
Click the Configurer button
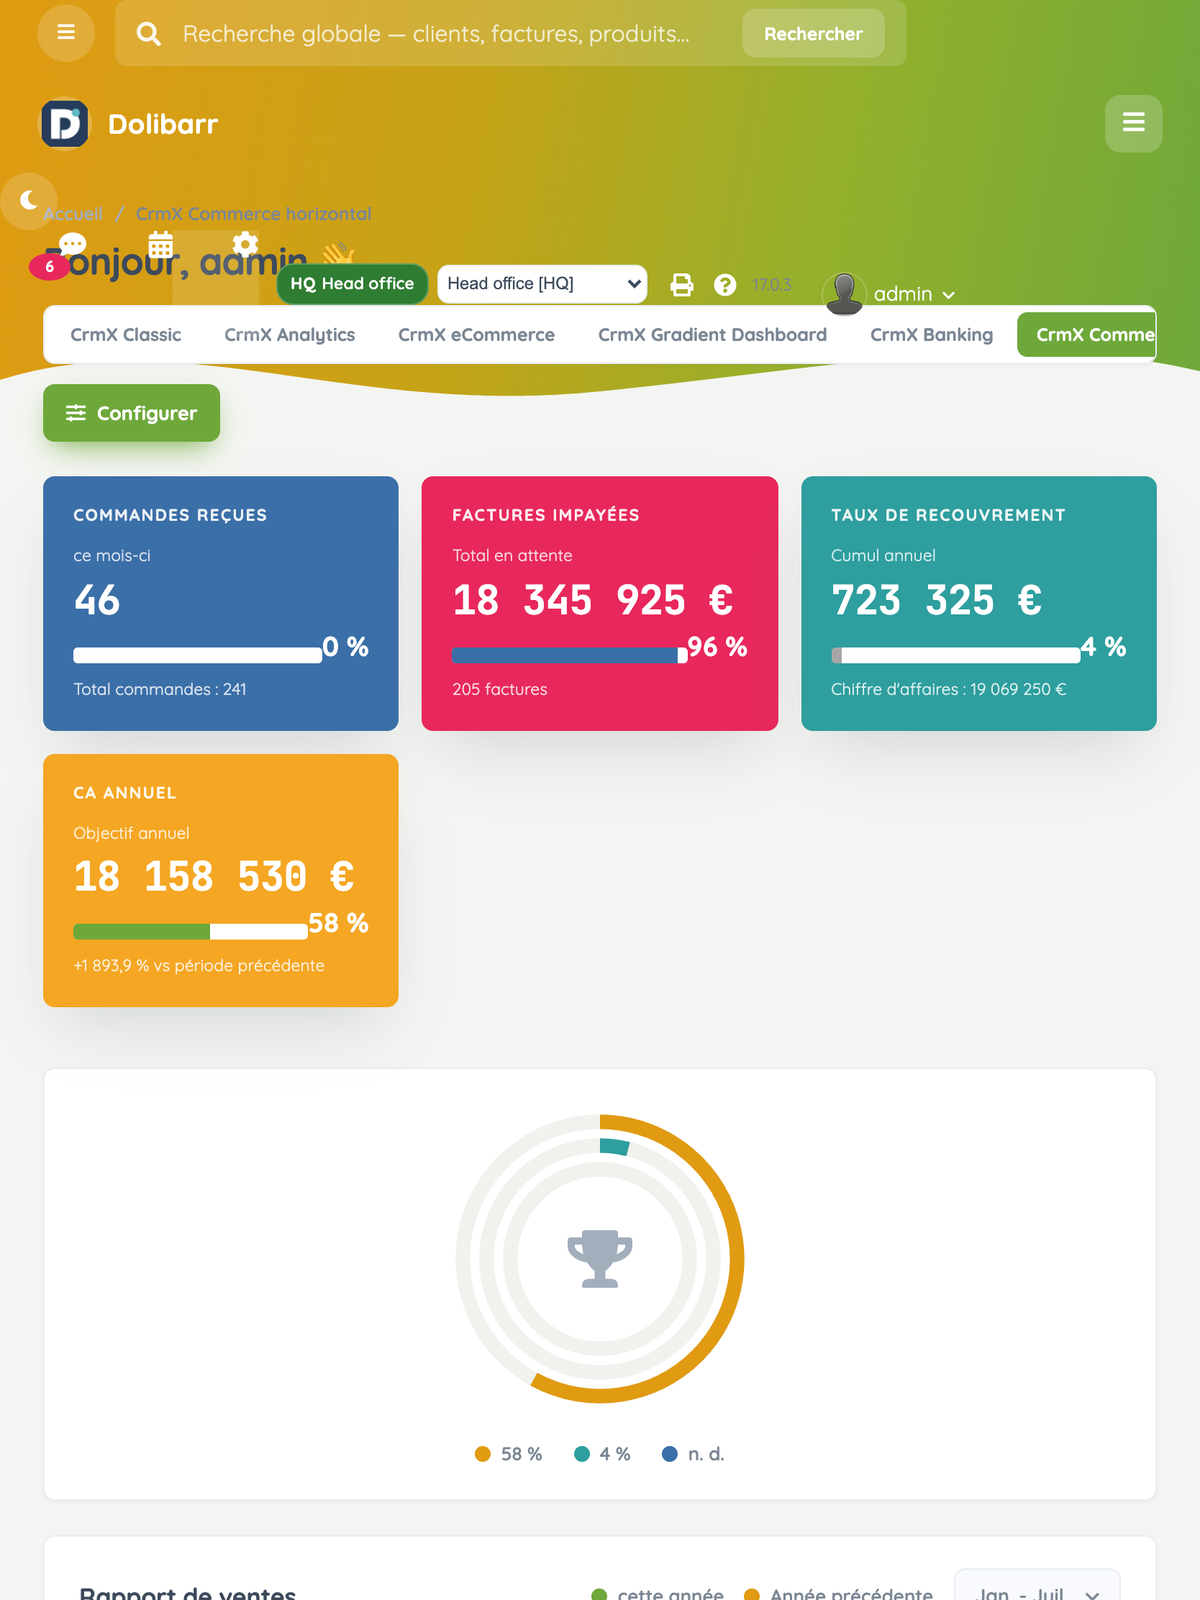point(131,413)
